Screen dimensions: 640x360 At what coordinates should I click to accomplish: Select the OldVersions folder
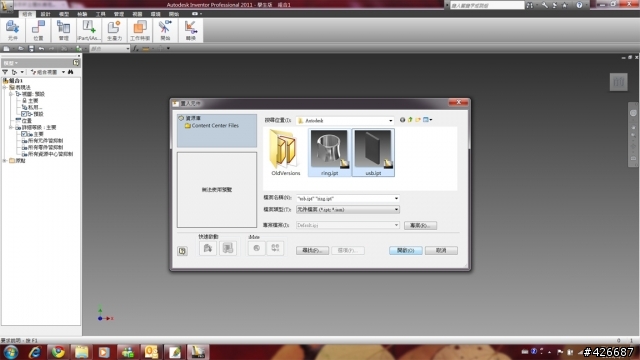(x=285, y=153)
